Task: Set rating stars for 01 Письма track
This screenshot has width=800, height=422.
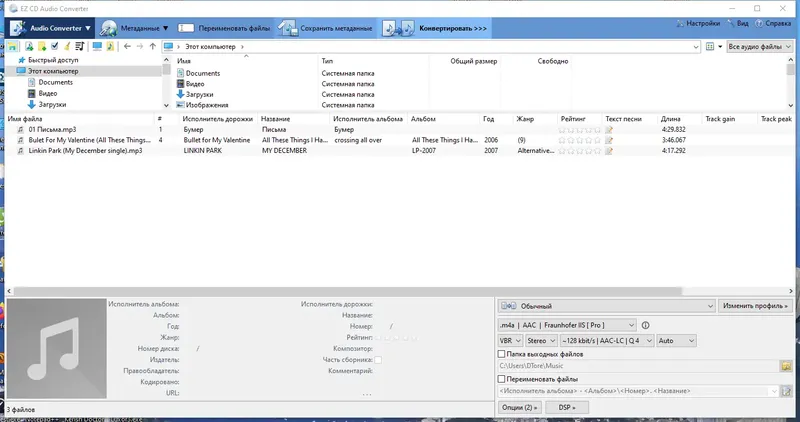Action: (x=580, y=130)
